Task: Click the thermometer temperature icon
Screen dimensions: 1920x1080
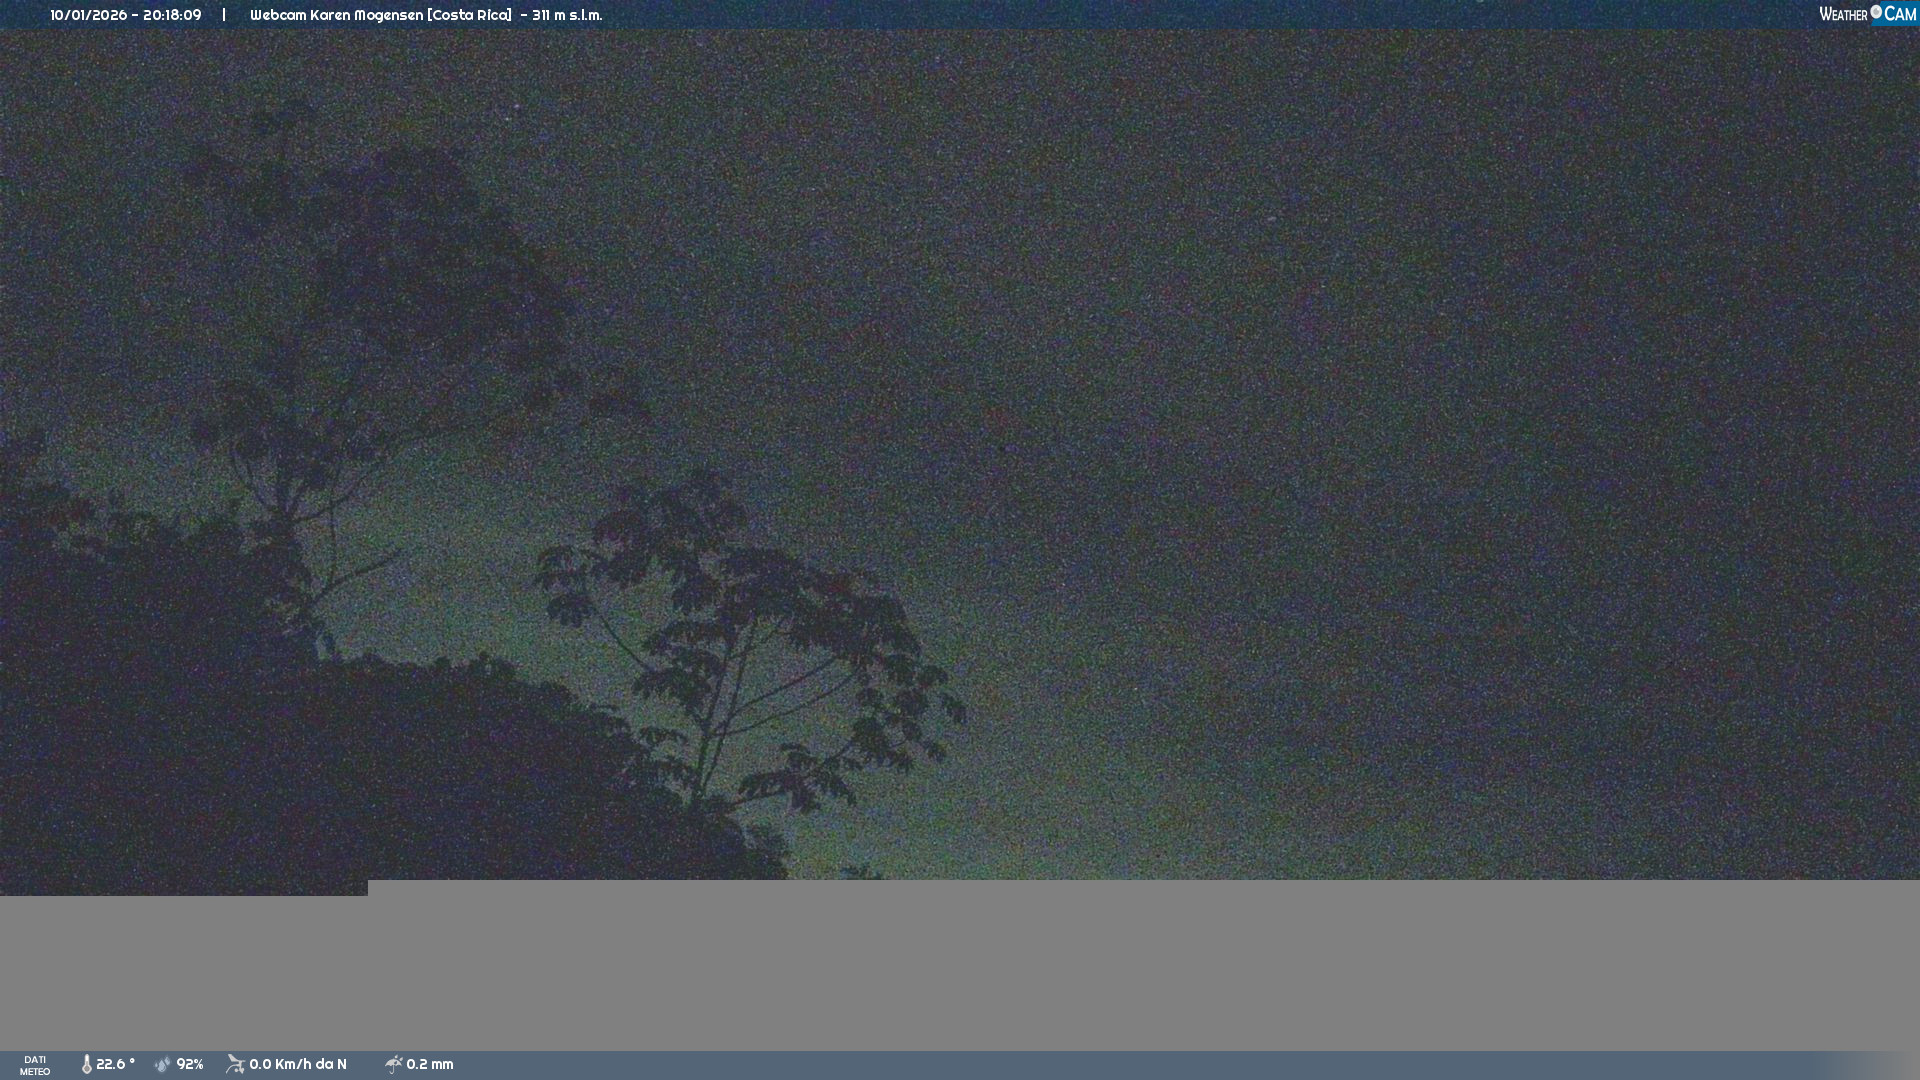Action: 86,1064
